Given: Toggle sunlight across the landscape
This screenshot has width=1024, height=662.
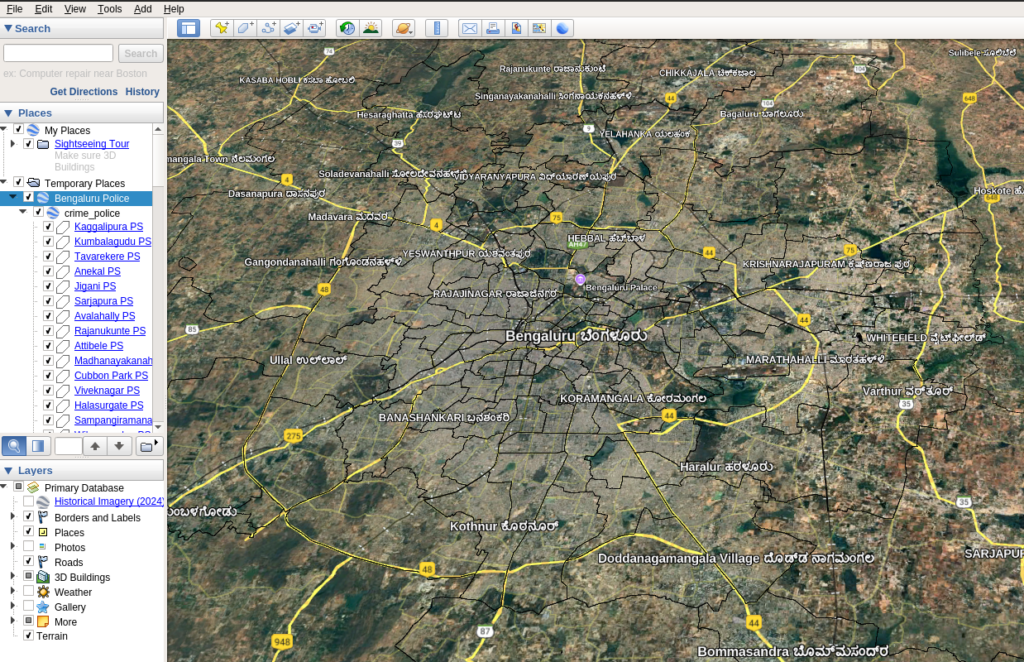Looking at the screenshot, I should coord(370,28).
